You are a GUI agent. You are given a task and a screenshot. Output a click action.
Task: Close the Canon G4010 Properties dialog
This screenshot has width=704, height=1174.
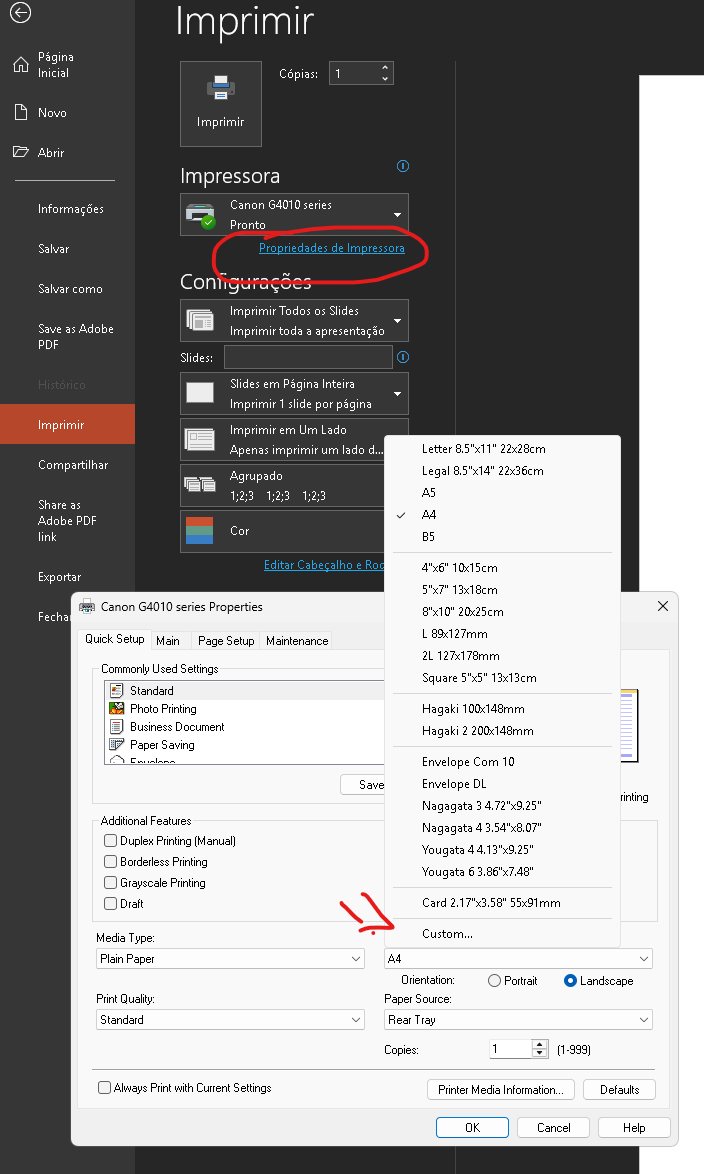(663, 606)
